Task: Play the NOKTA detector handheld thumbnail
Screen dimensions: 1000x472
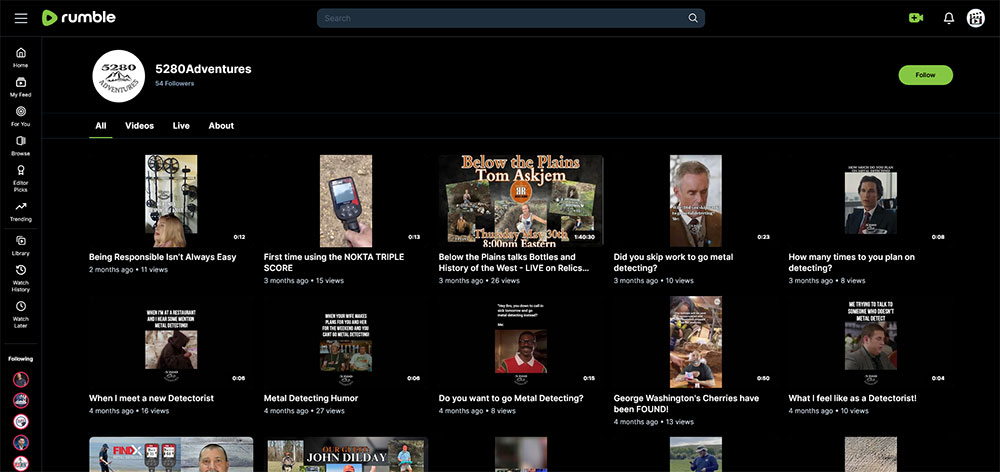Action: click(346, 200)
